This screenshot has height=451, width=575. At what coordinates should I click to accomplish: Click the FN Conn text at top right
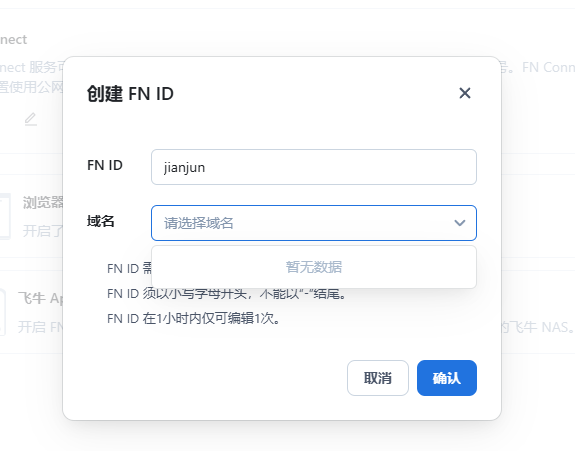548,67
